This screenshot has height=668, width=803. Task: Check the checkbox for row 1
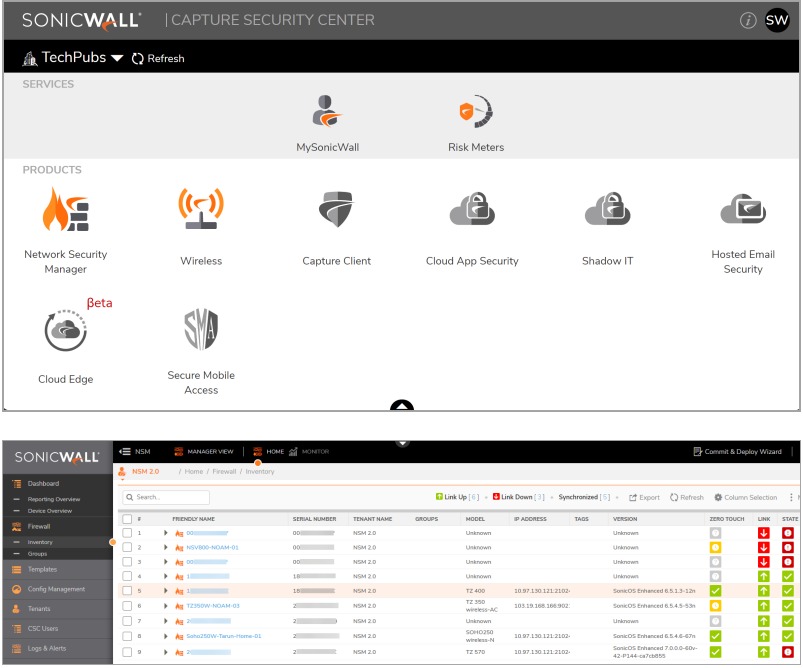[x=127, y=533]
